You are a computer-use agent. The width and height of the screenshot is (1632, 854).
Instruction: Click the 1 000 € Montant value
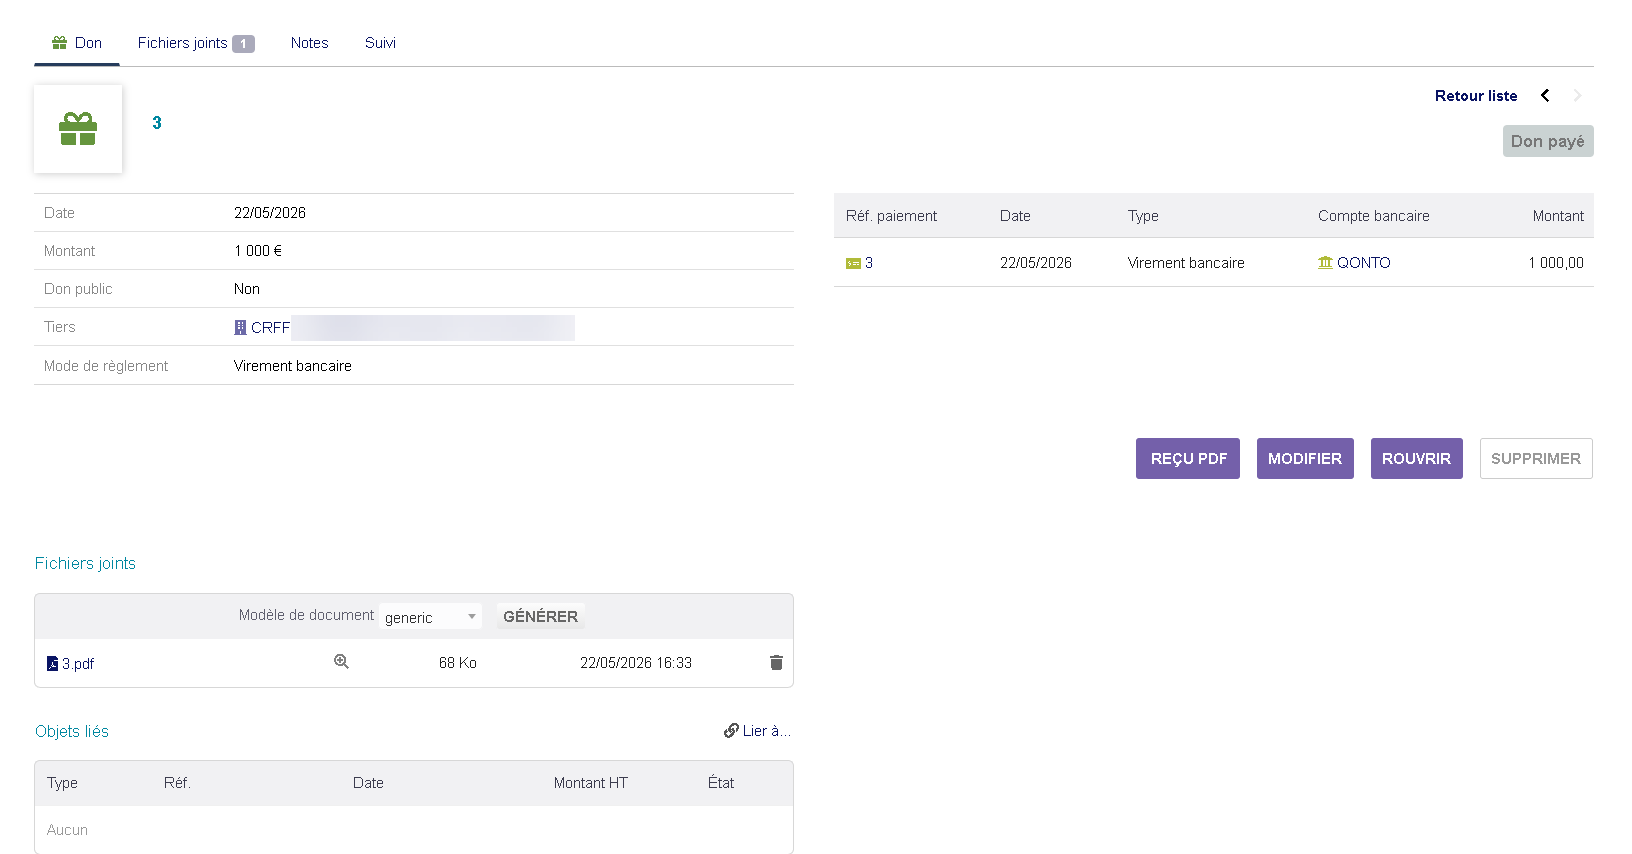tap(258, 251)
